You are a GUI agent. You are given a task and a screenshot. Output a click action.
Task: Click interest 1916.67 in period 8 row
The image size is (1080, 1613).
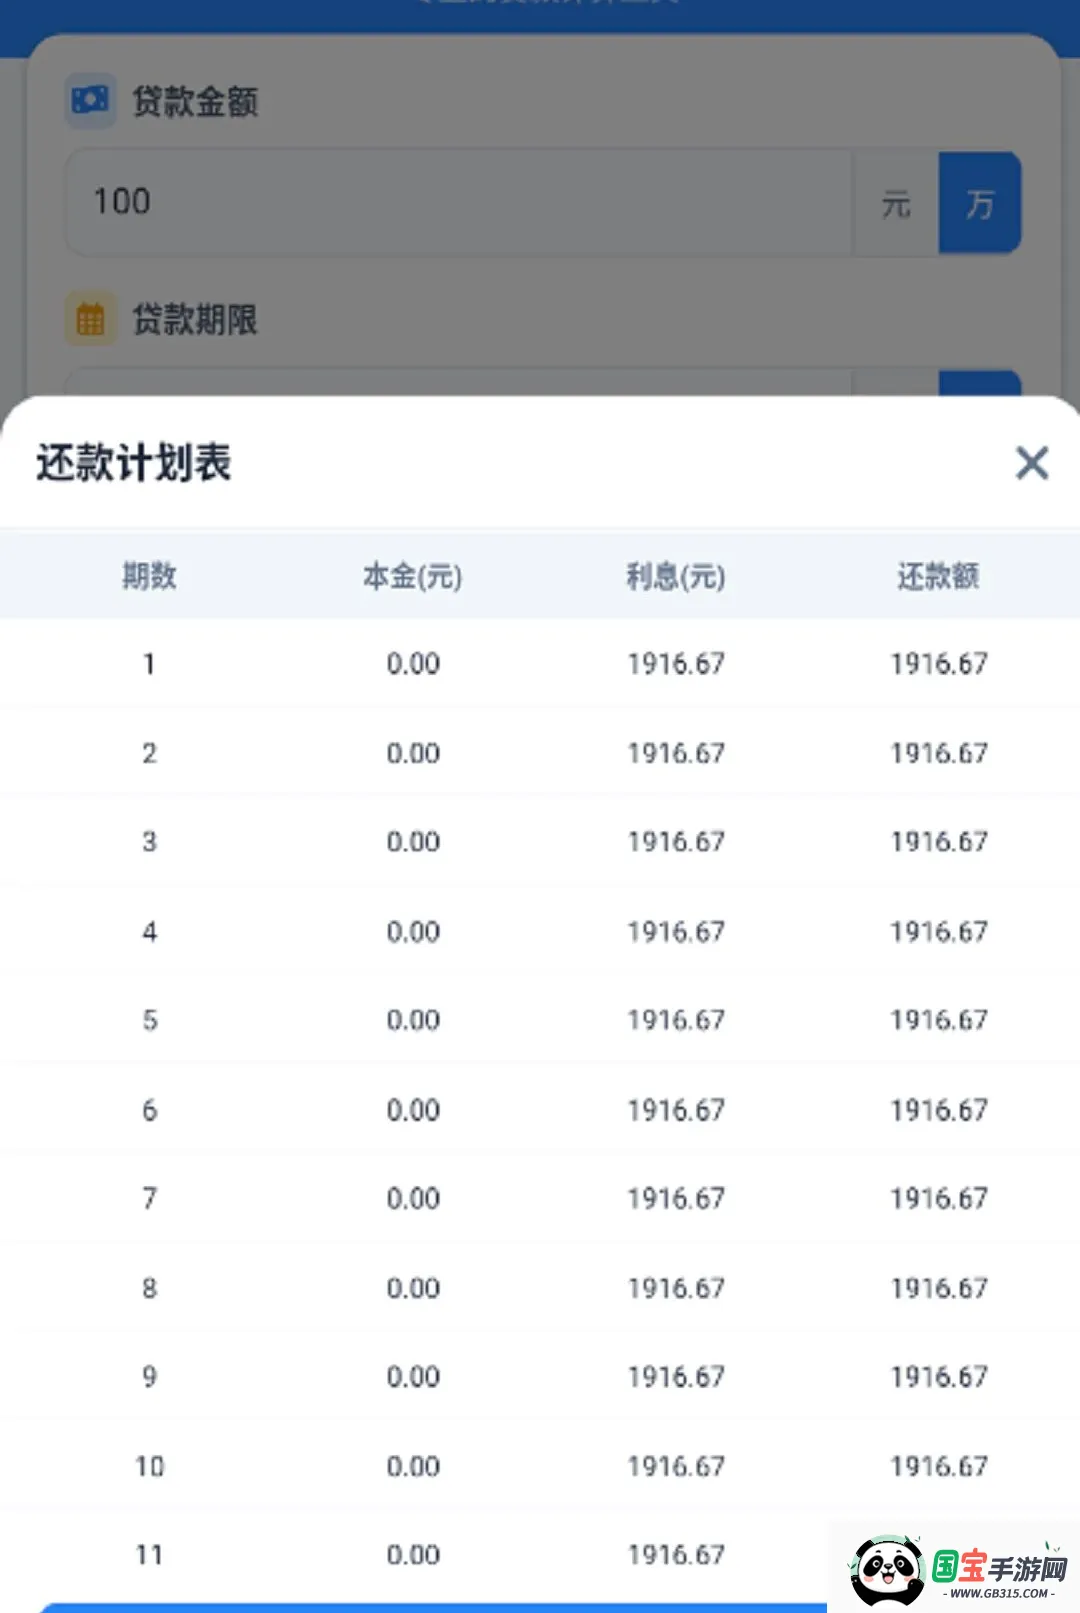[676, 1288]
